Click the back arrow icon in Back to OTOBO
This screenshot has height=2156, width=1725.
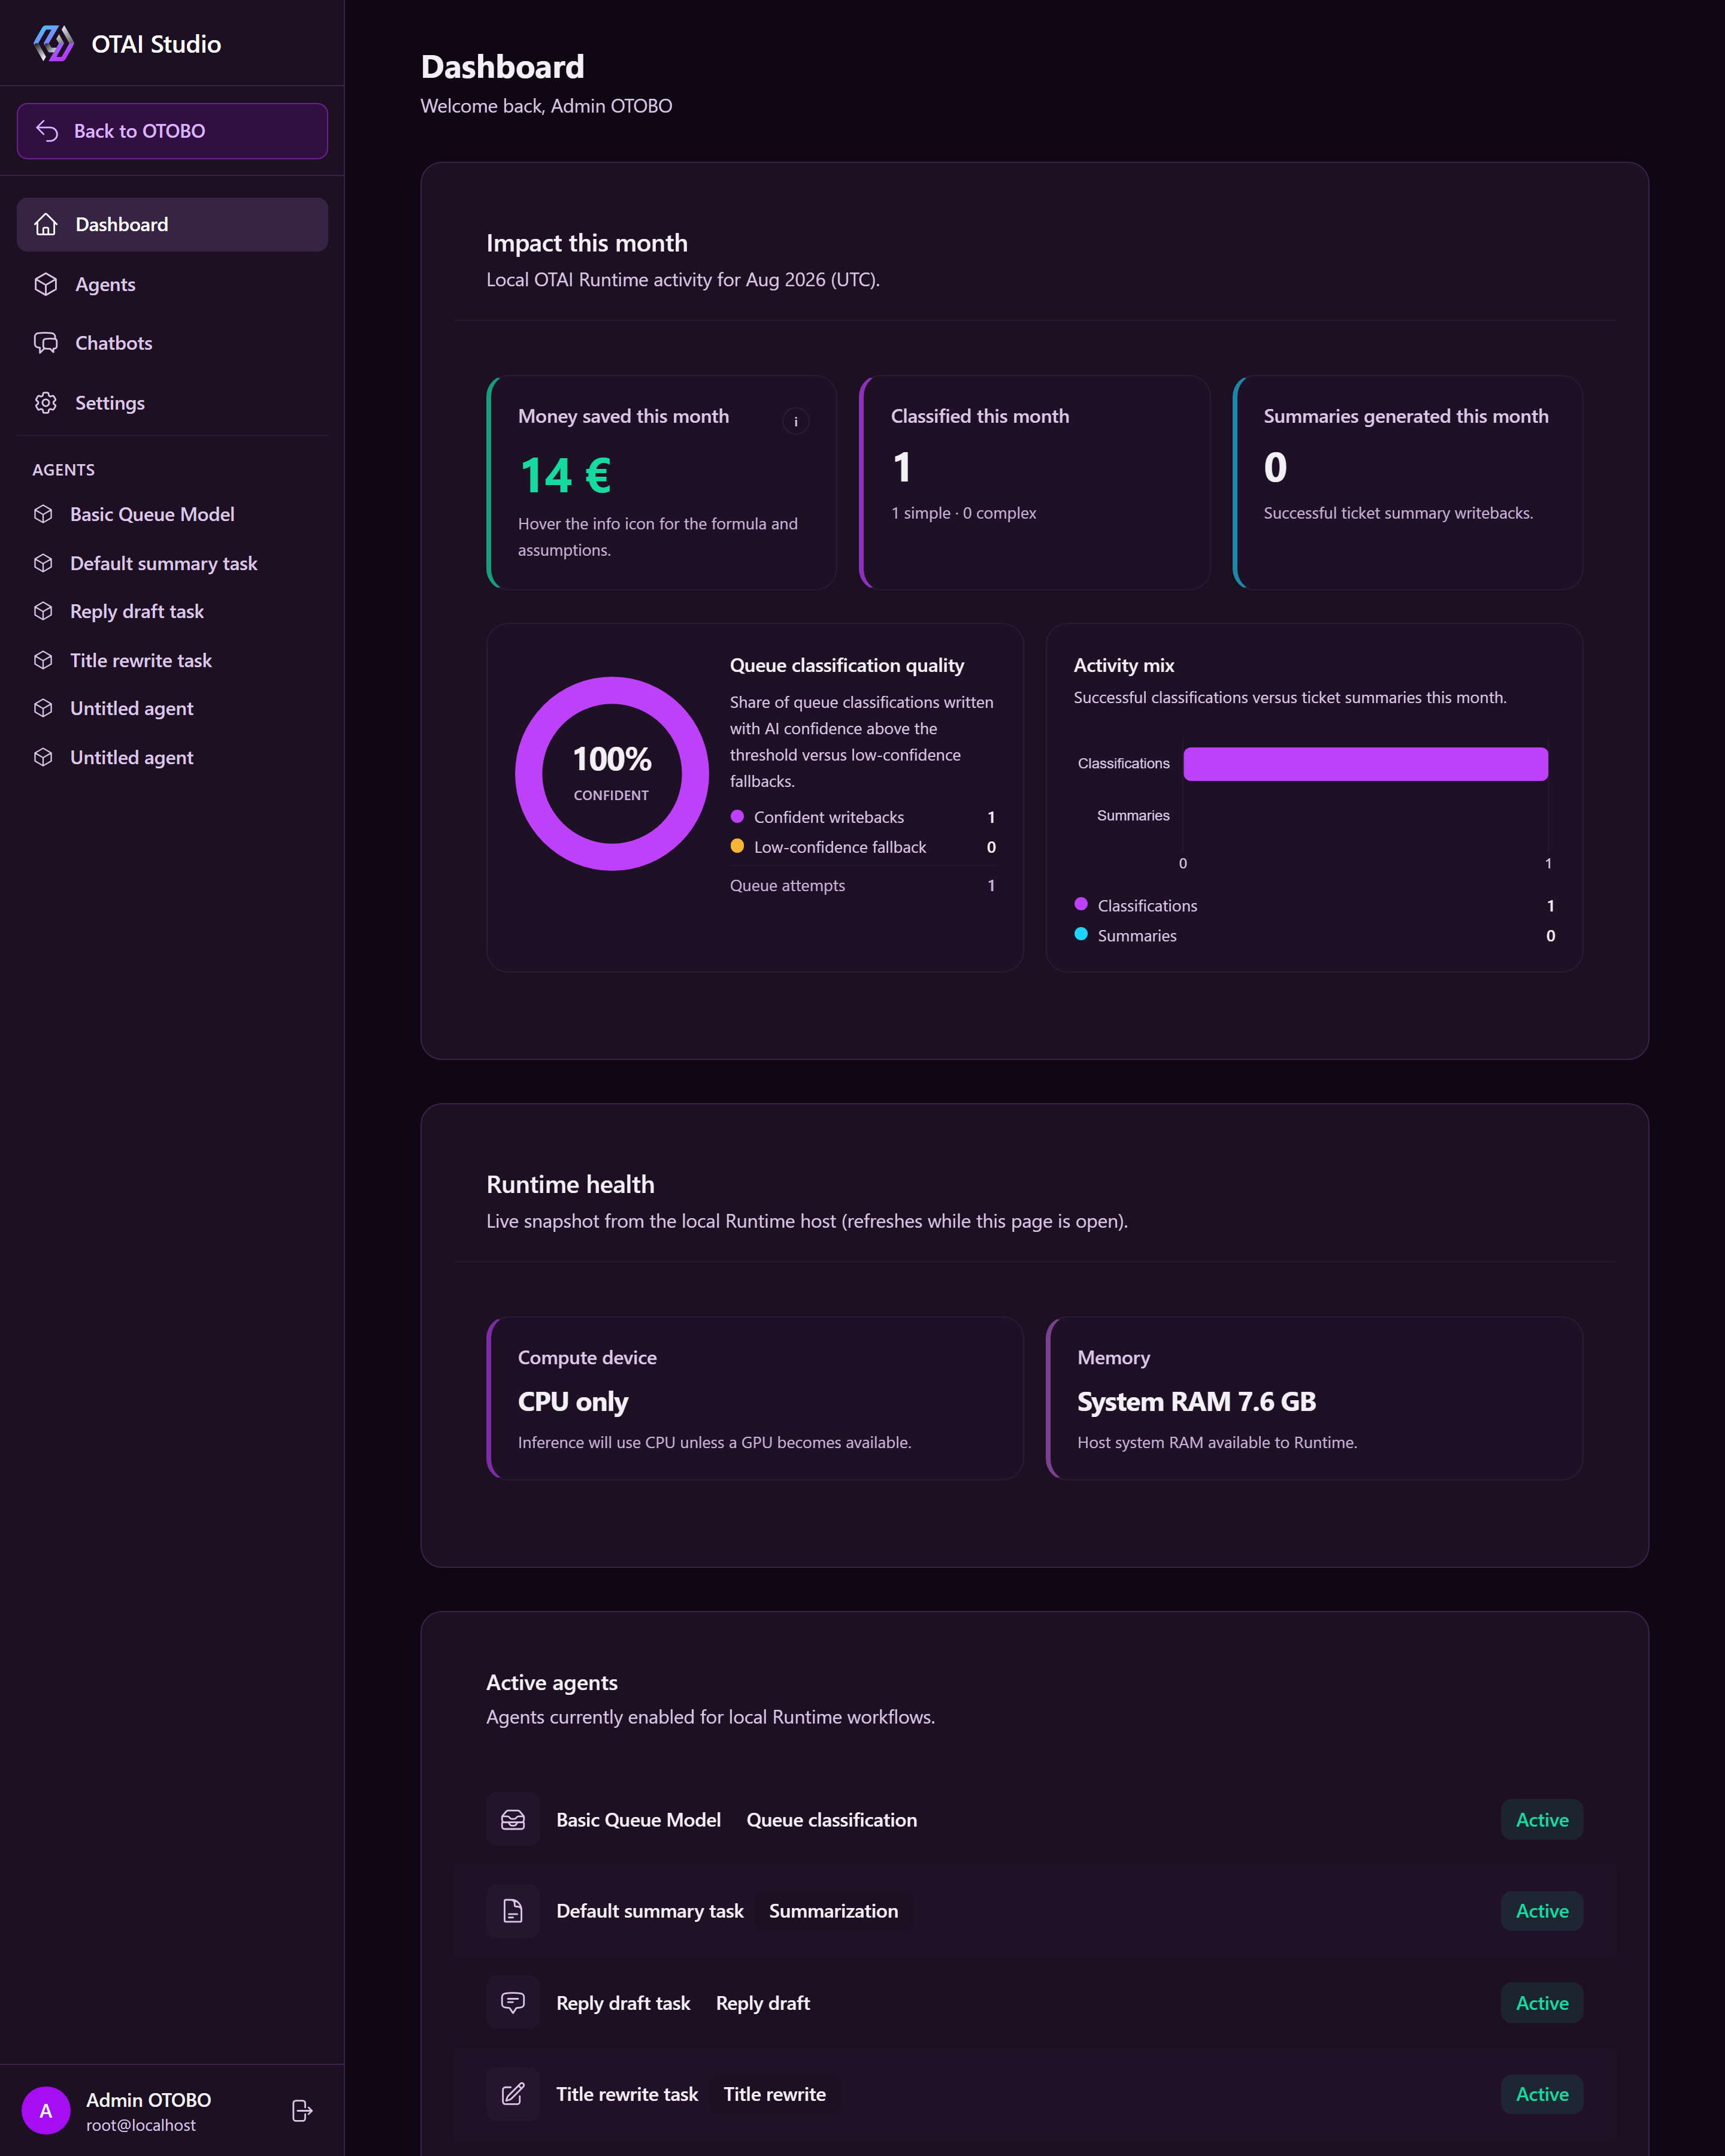pyautogui.click(x=47, y=131)
